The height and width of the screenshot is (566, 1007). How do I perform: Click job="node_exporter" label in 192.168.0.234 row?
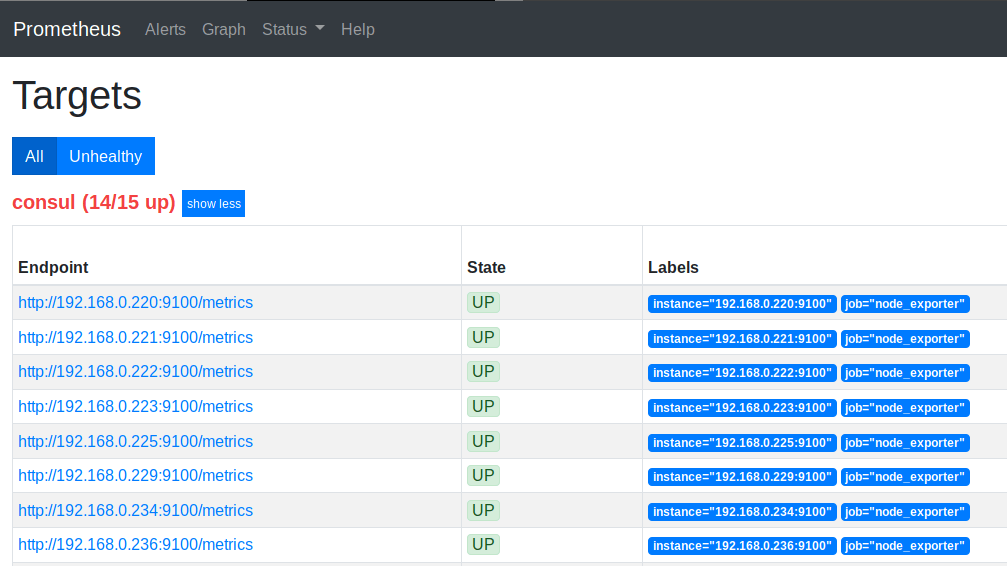click(905, 512)
